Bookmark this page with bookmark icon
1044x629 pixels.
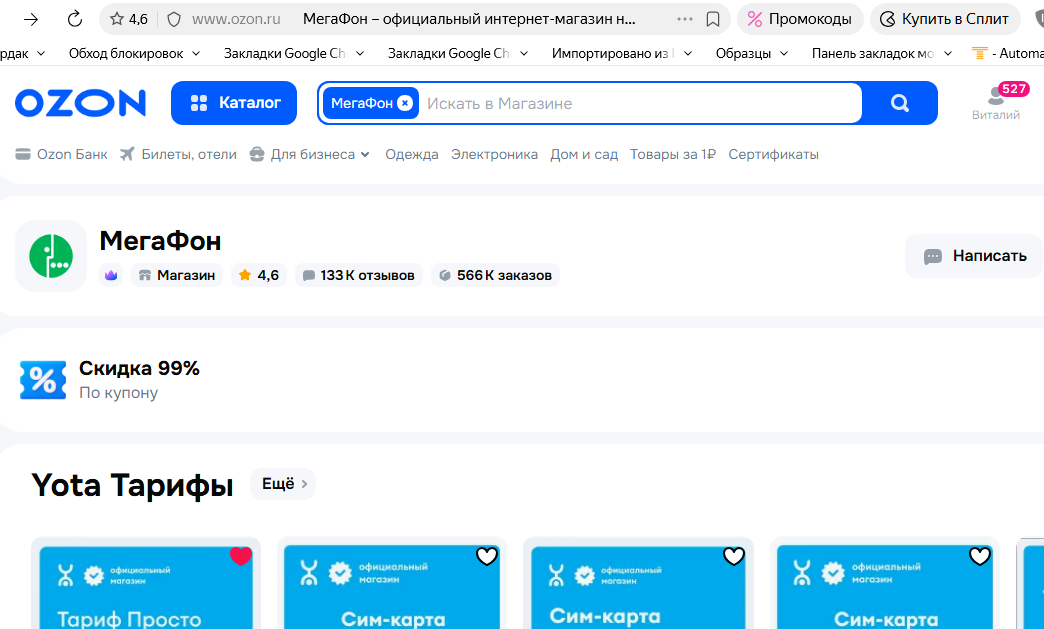tap(712, 19)
